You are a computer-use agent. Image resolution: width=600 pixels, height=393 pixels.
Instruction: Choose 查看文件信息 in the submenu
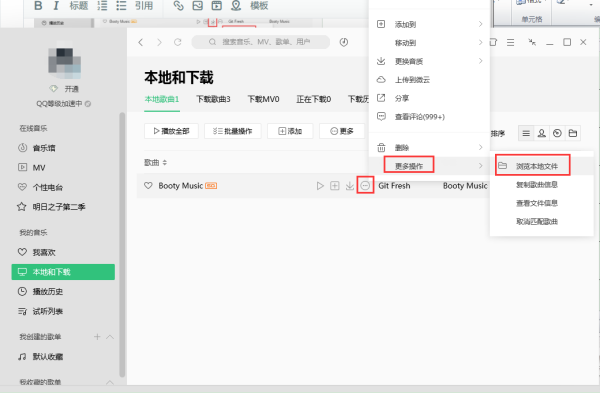coord(541,203)
